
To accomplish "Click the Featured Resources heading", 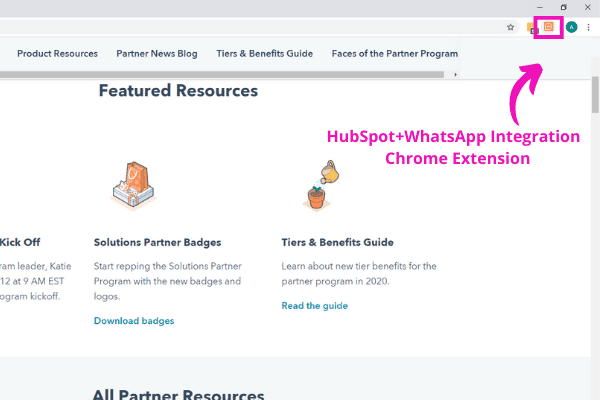I will pyautogui.click(x=178, y=91).
